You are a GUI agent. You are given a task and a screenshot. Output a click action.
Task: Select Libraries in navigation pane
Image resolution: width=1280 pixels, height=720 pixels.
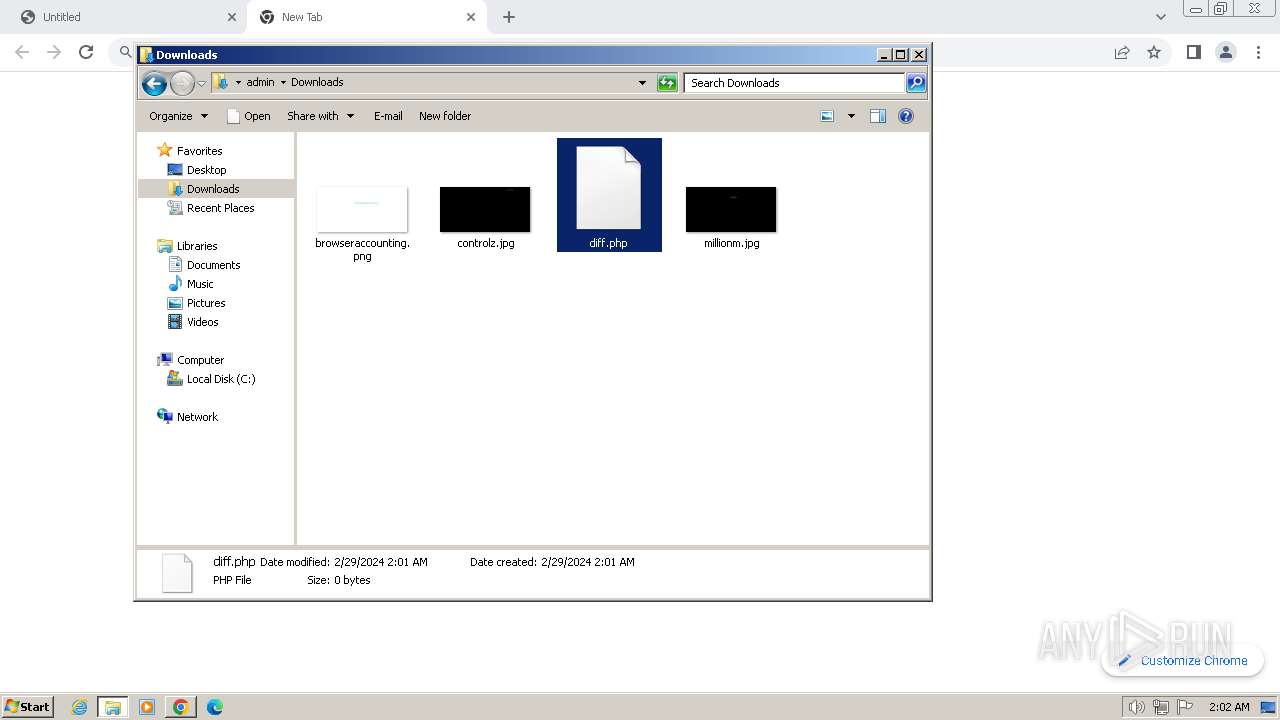click(197, 246)
